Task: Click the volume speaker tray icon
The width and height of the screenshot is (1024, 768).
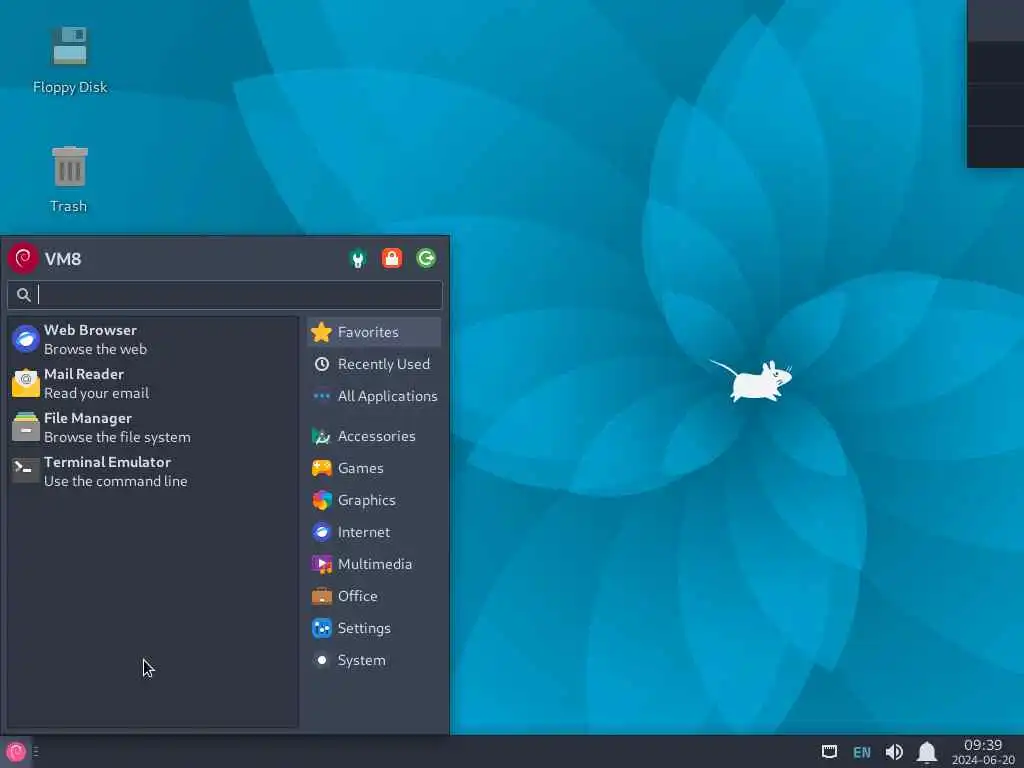Action: (894, 752)
